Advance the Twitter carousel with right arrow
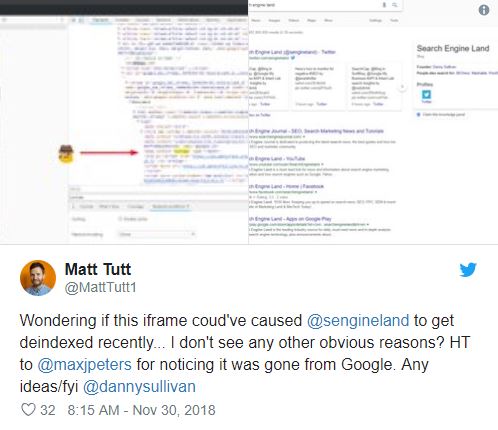Image resolution: width=498 pixels, height=430 pixels. pos(402,87)
